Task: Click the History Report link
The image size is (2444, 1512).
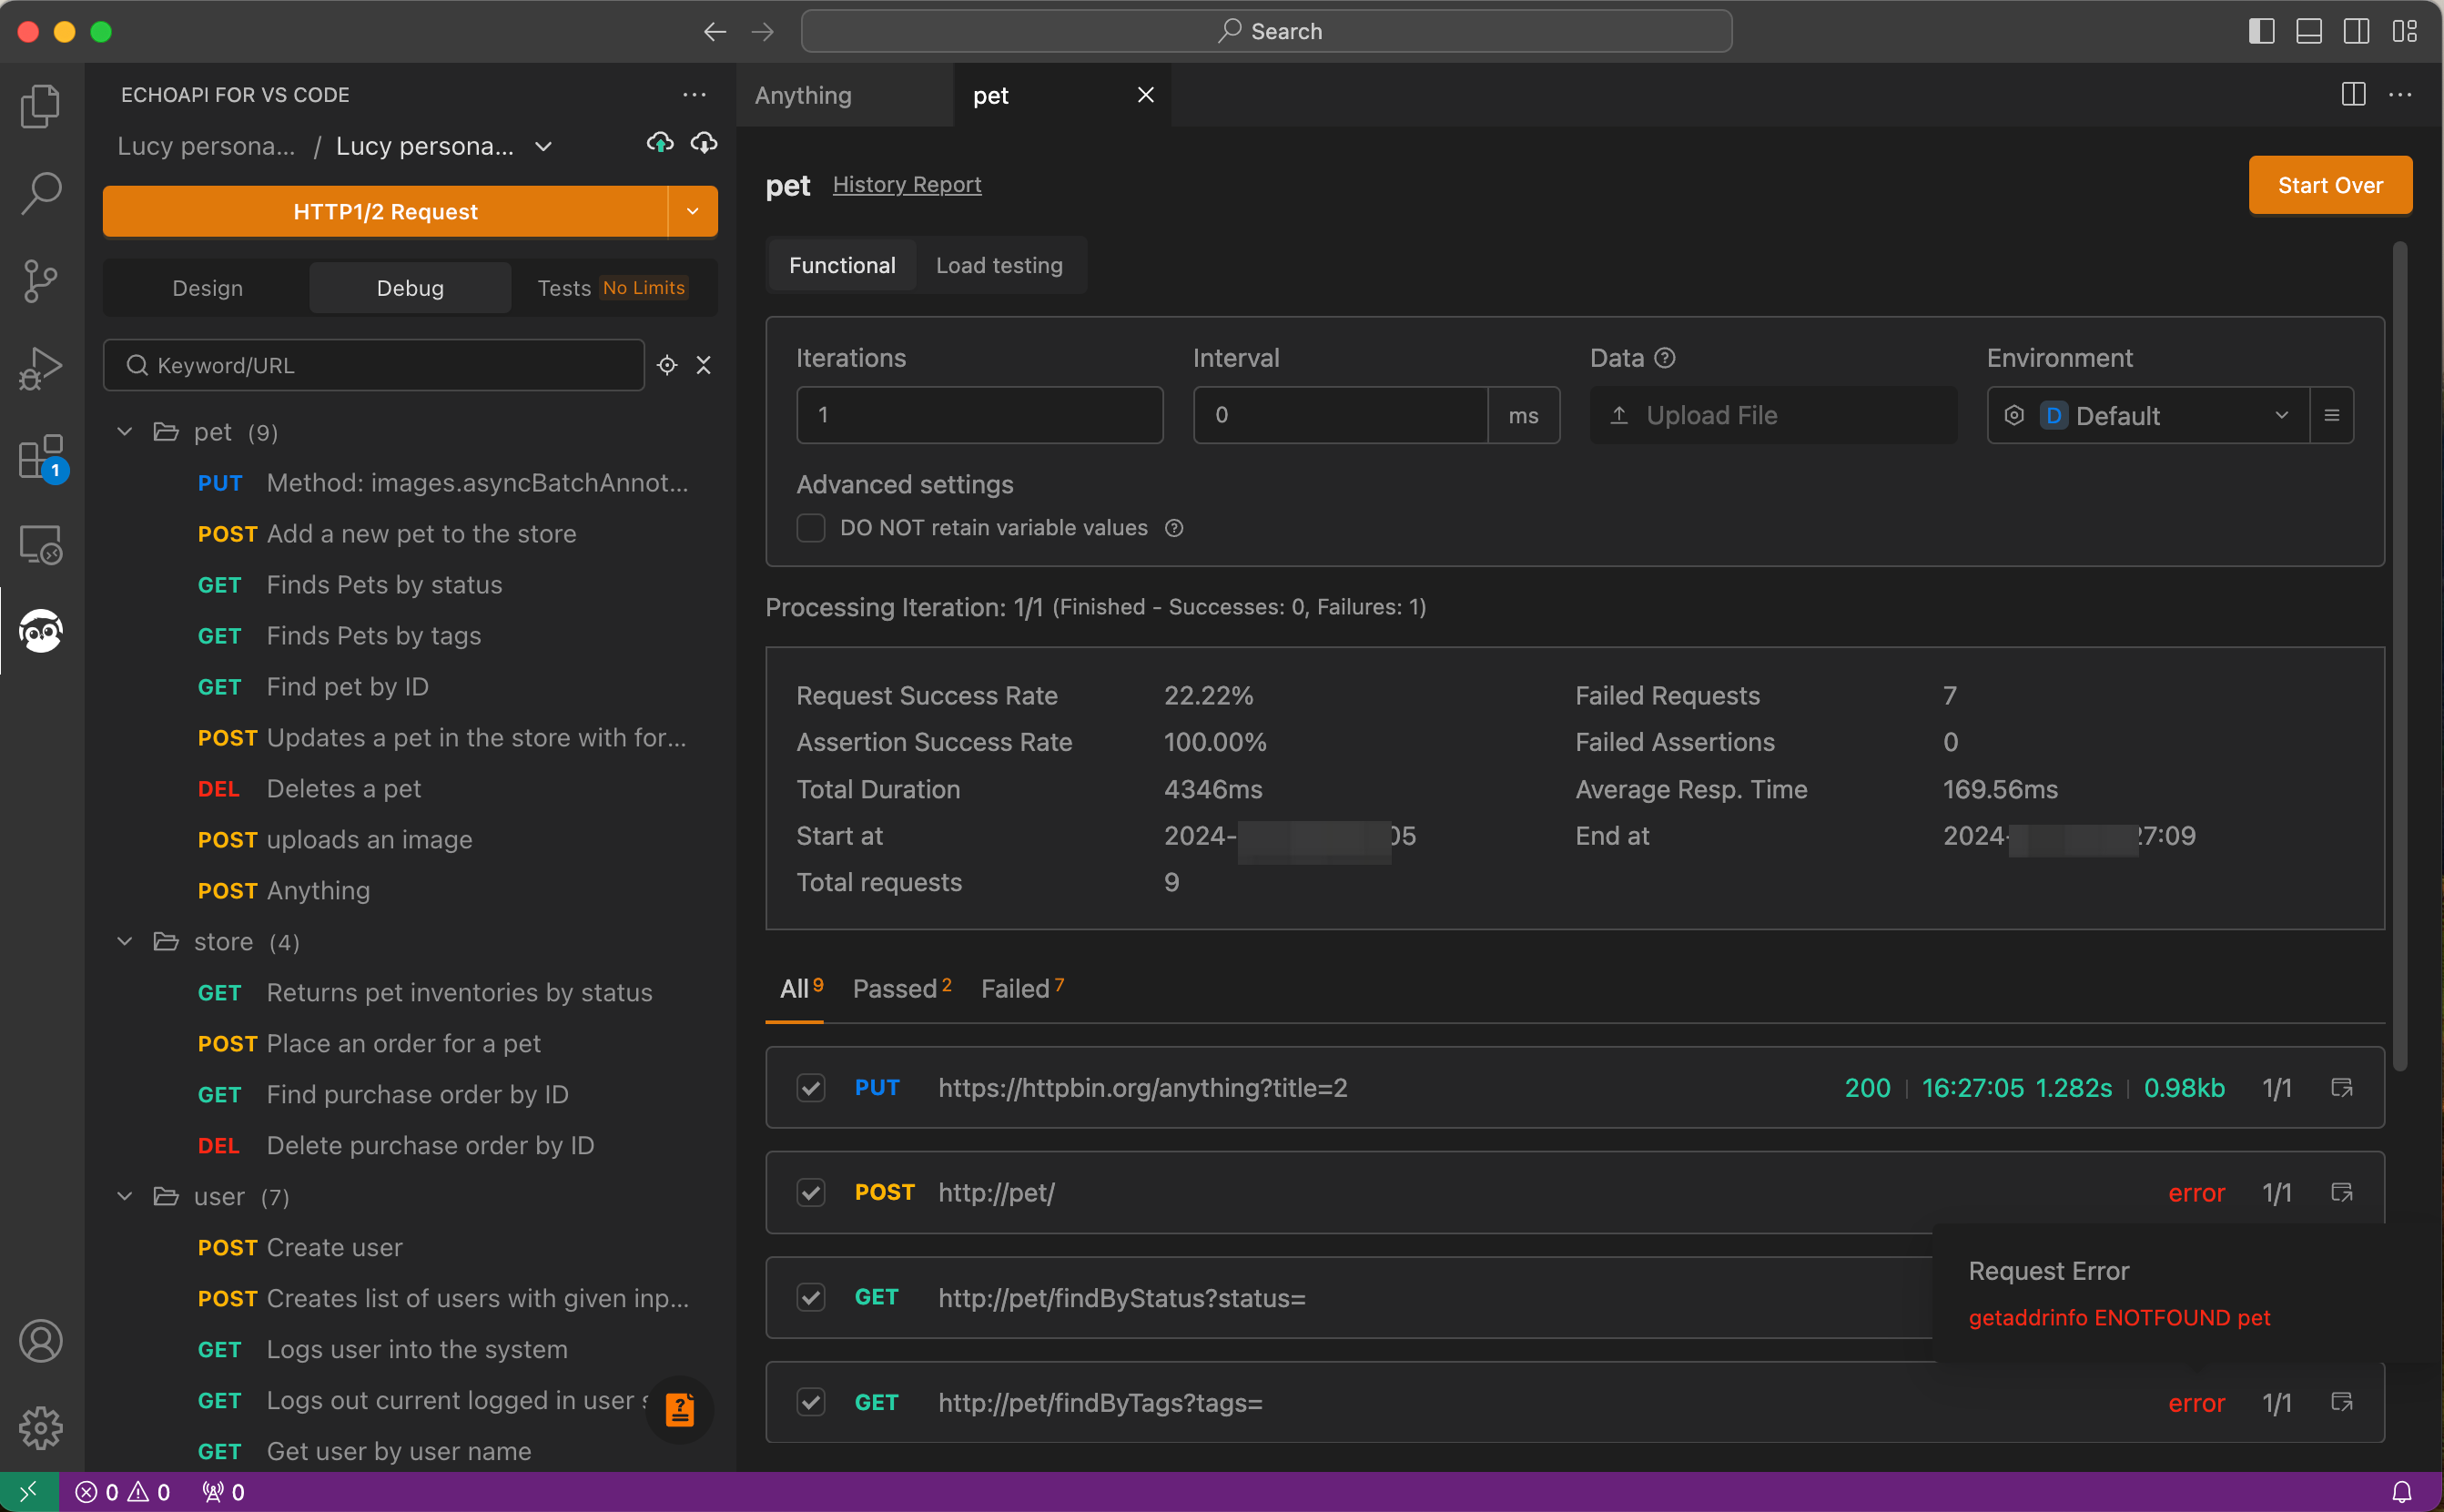Action: pyautogui.click(x=906, y=183)
